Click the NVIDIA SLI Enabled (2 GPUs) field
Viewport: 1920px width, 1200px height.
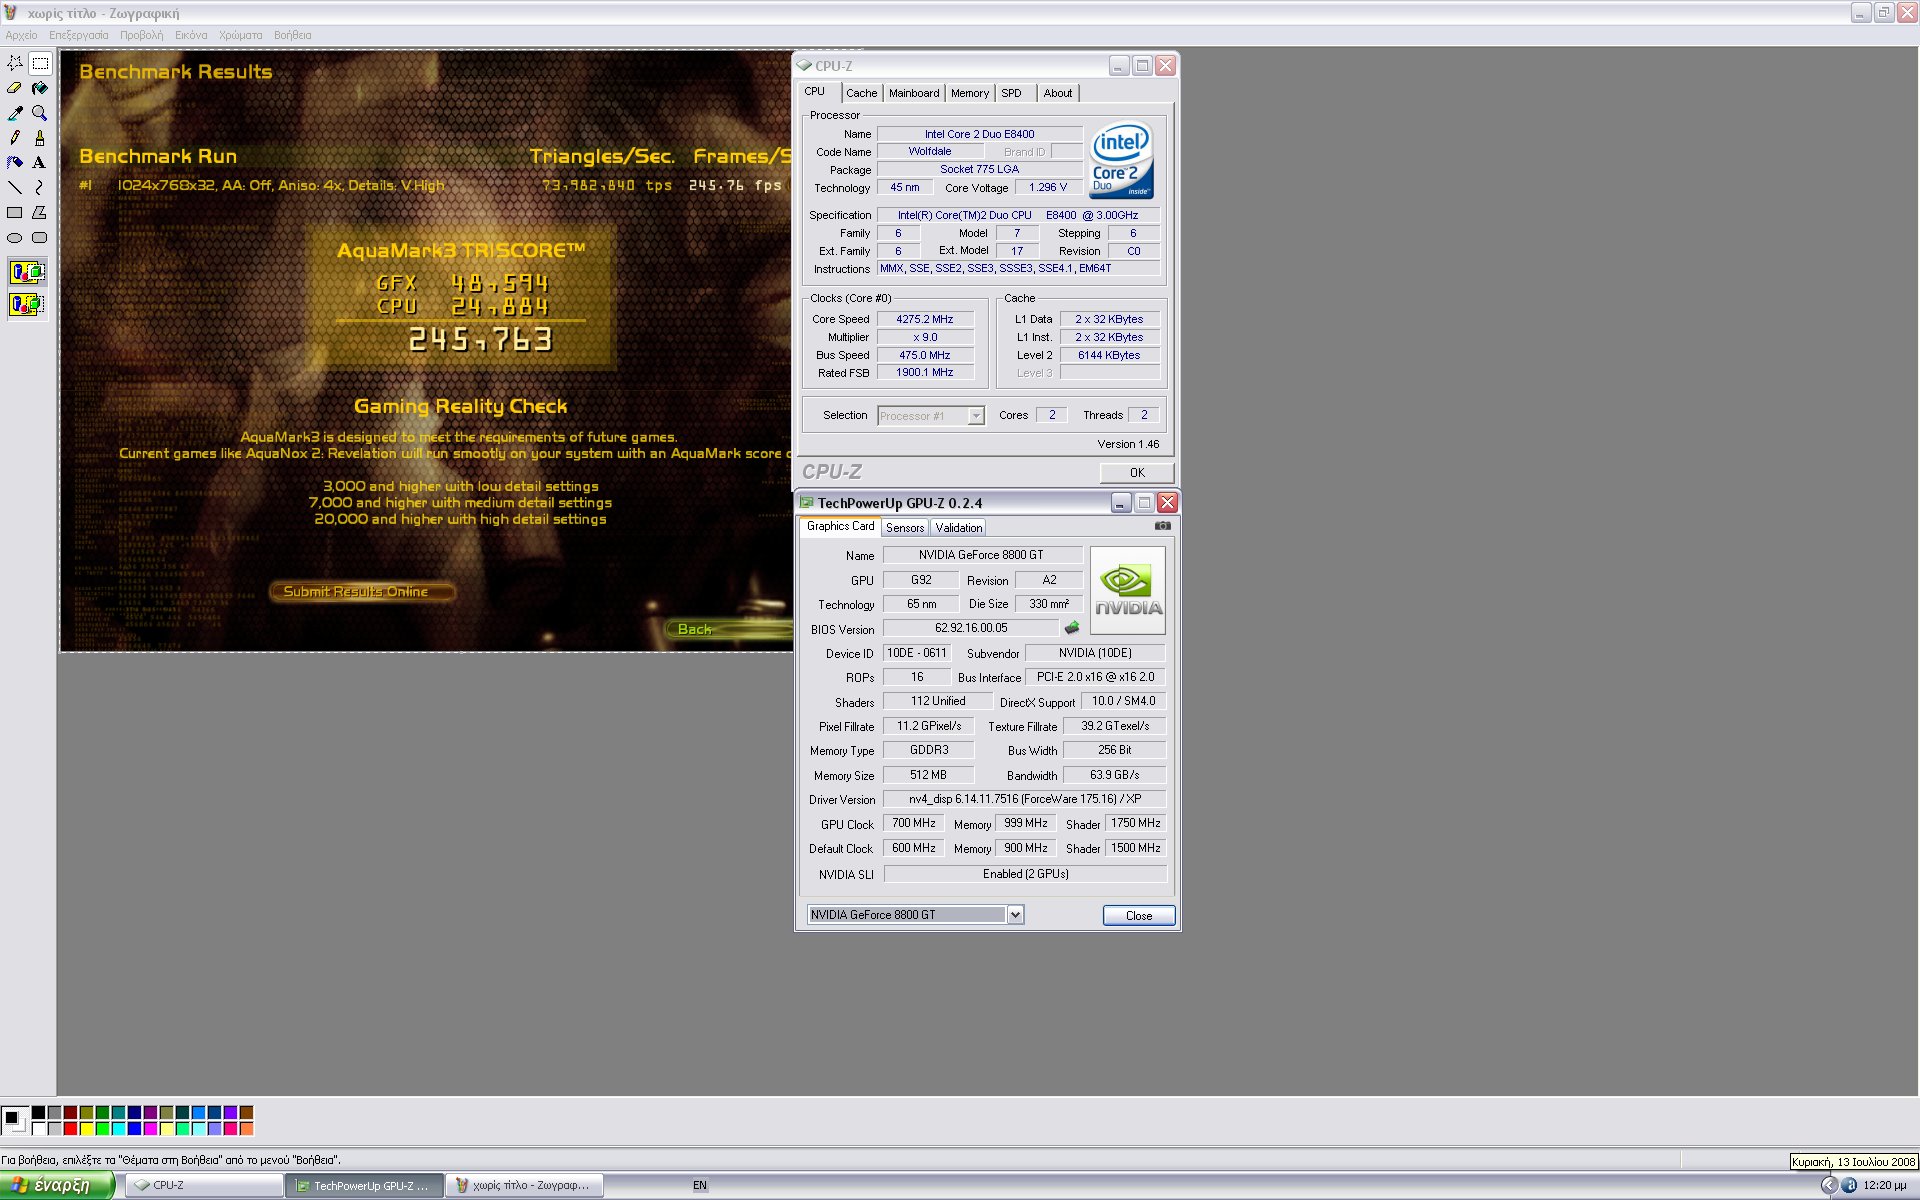pos(1025,874)
